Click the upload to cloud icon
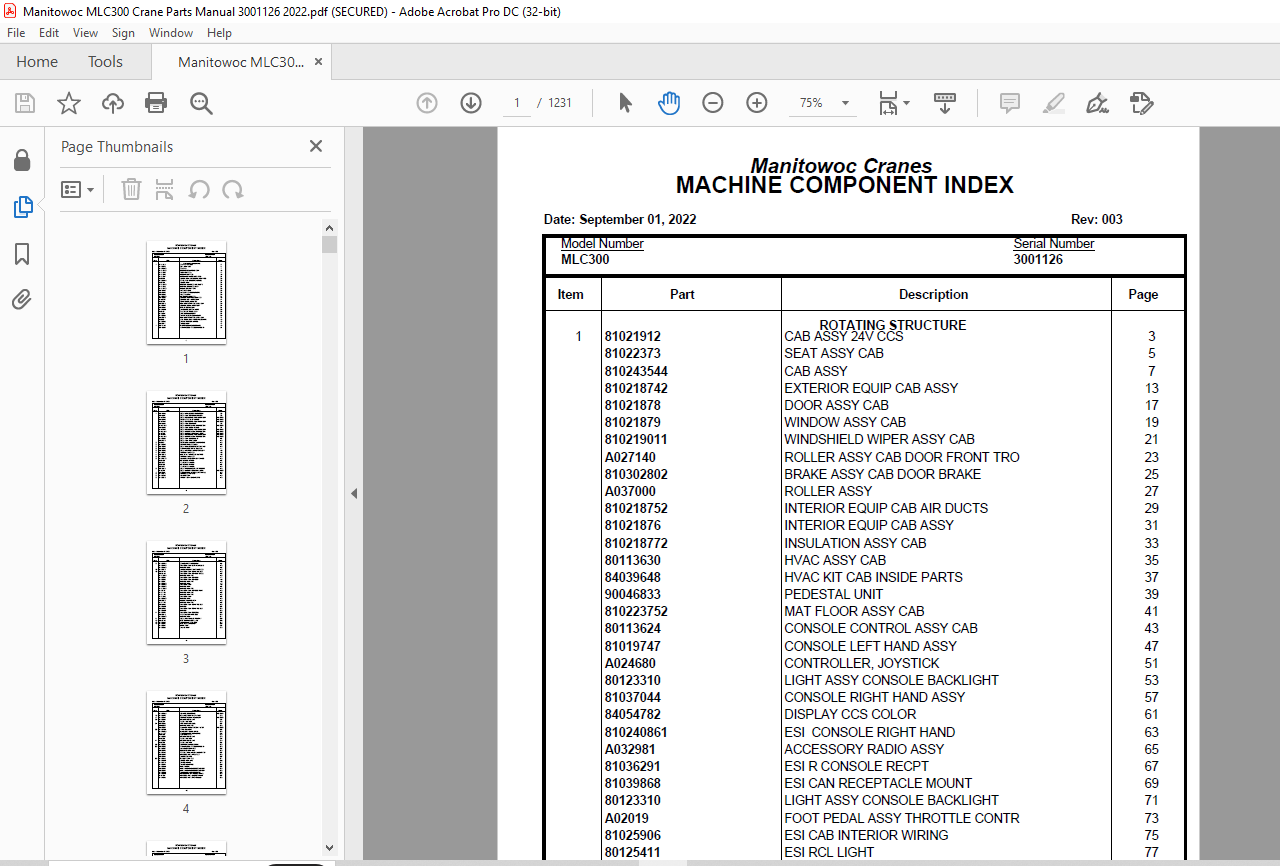The image size is (1280, 866). [113, 103]
